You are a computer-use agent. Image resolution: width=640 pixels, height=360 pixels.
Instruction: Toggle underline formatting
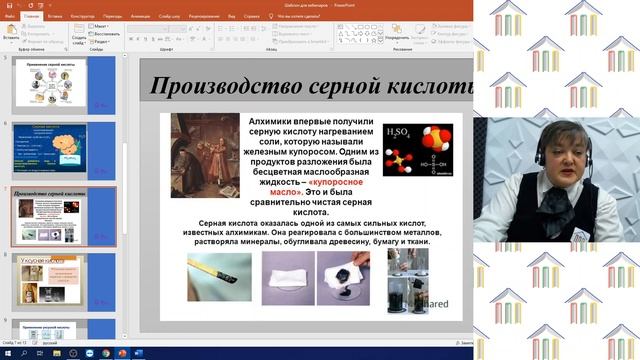(x=145, y=39)
